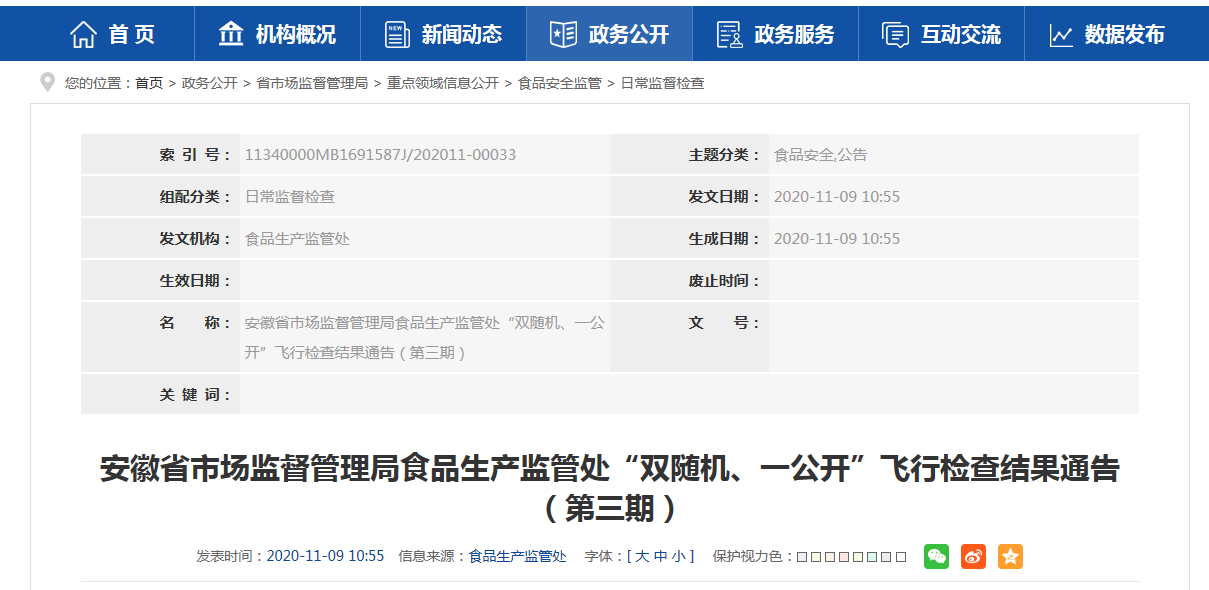Click the 食品安全,公告 topic category value

pos(820,155)
